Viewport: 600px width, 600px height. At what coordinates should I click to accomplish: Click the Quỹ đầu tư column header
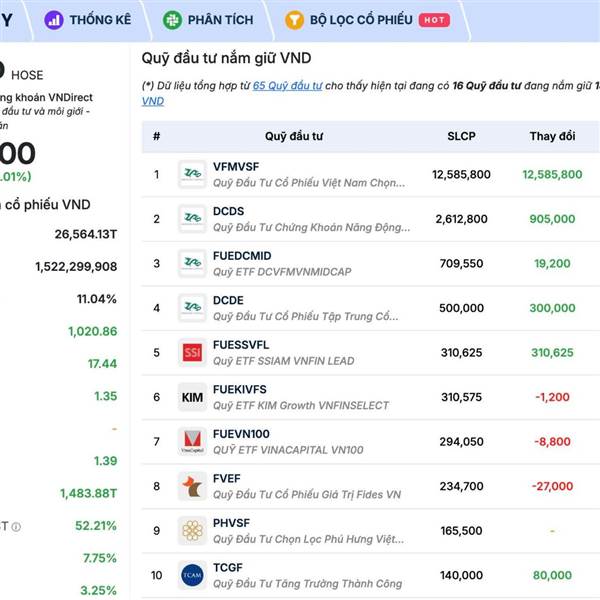pyautogui.click(x=294, y=136)
